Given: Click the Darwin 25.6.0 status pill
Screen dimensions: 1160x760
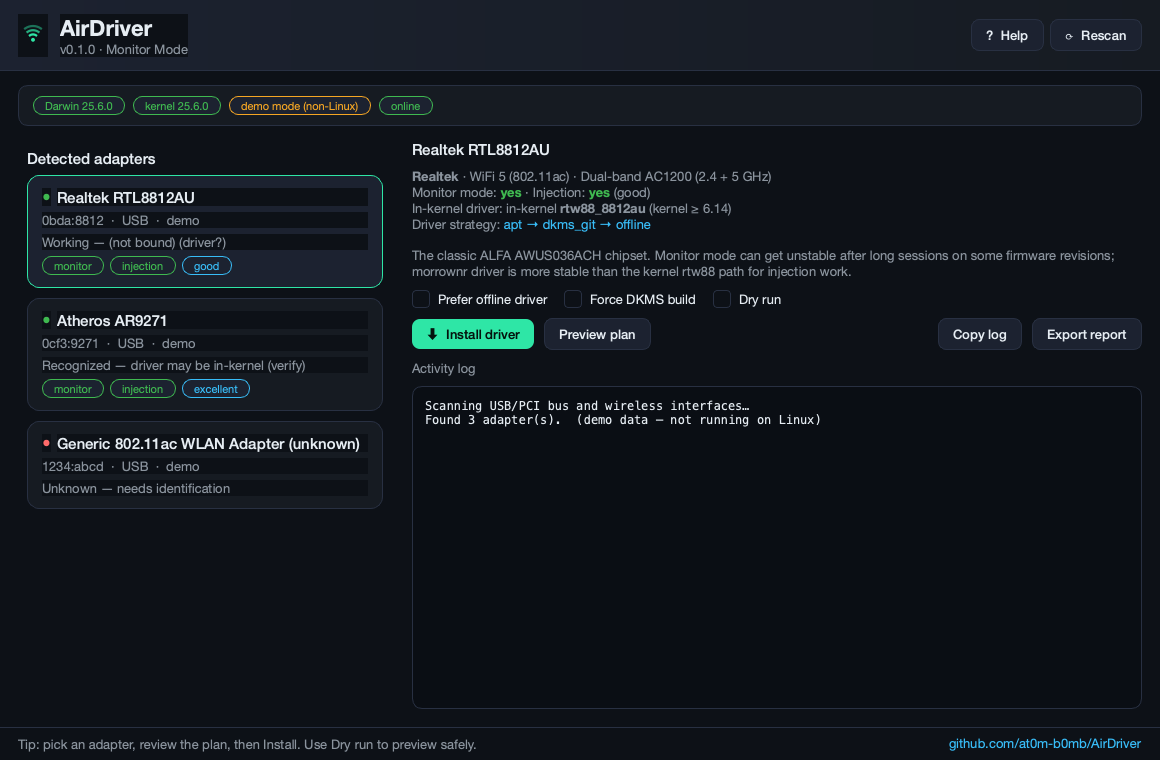Looking at the screenshot, I should [78, 106].
